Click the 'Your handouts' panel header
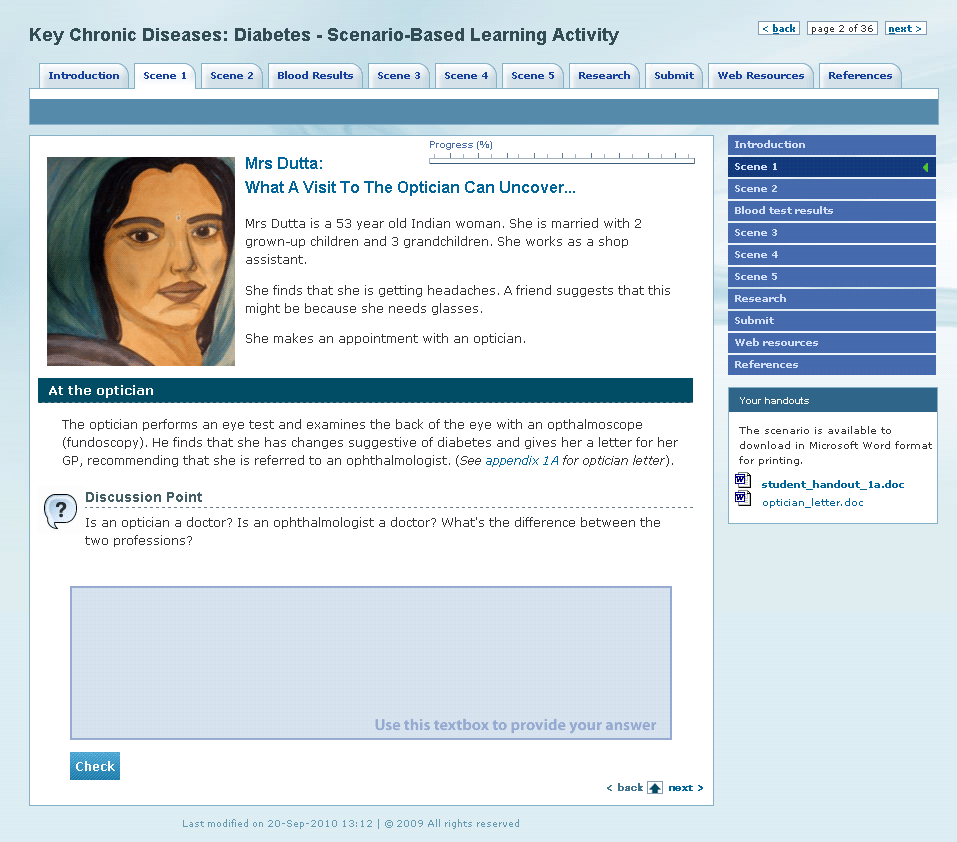 click(x=832, y=400)
